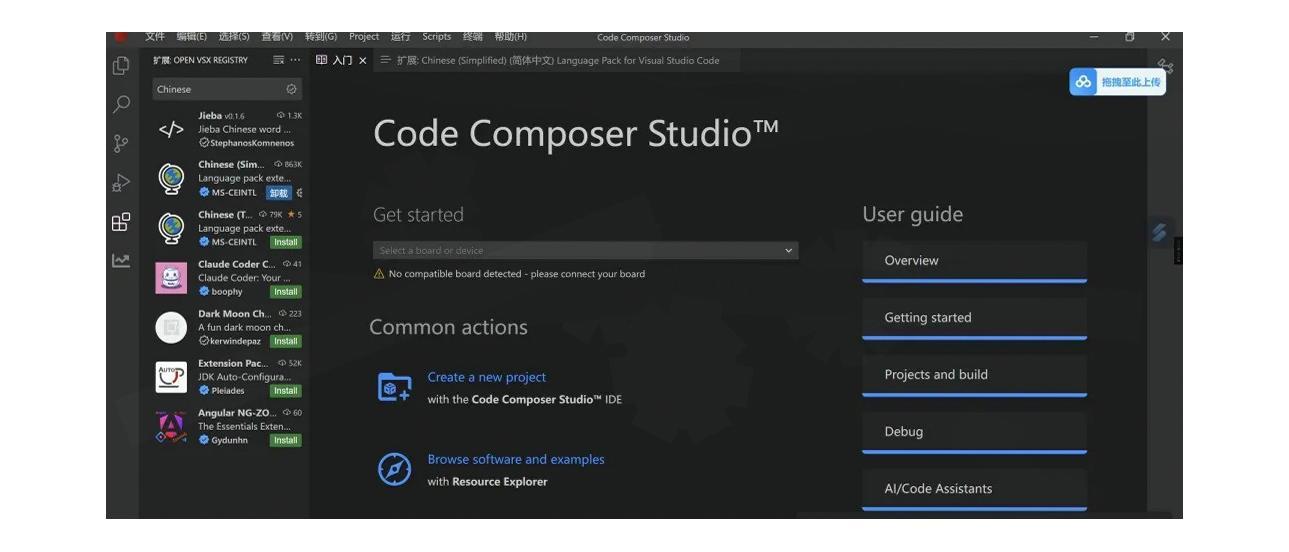Image resolution: width=1289 pixels, height=552 pixels.
Task: Click the warning icon about no compatible board
Action: click(379, 274)
